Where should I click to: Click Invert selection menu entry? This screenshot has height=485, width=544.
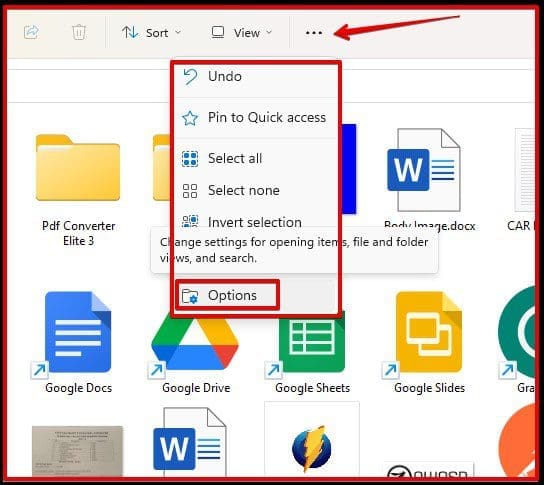(x=255, y=221)
